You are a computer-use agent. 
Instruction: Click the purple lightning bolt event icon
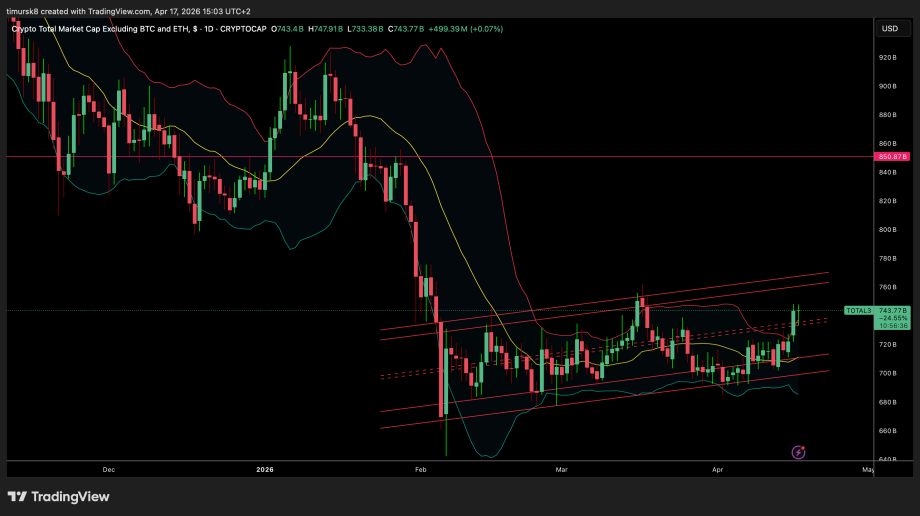[x=798, y=453]
